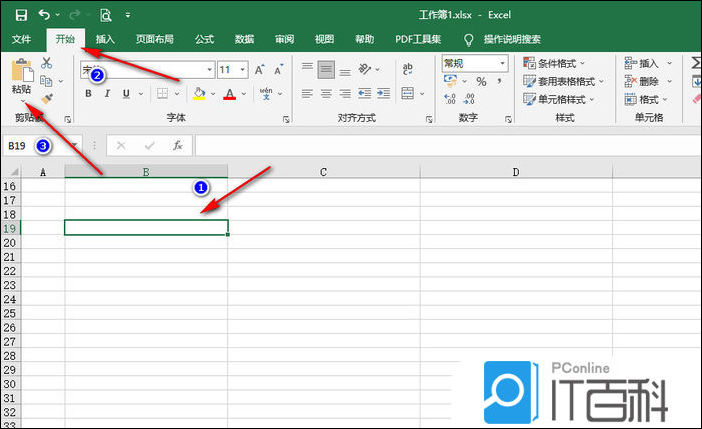
Task: Open the 数据 ribbon tab
Action: pos(244,39)
